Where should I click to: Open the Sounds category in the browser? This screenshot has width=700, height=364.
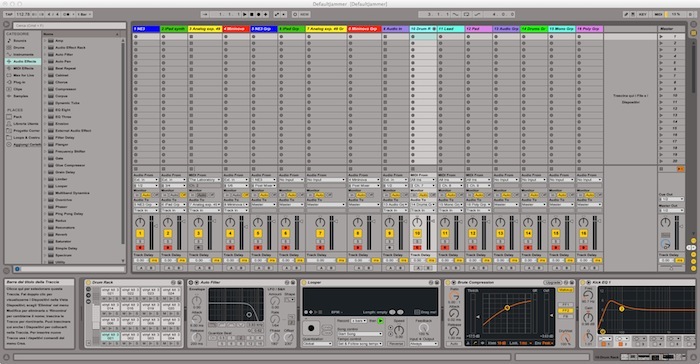coord(20,41)
